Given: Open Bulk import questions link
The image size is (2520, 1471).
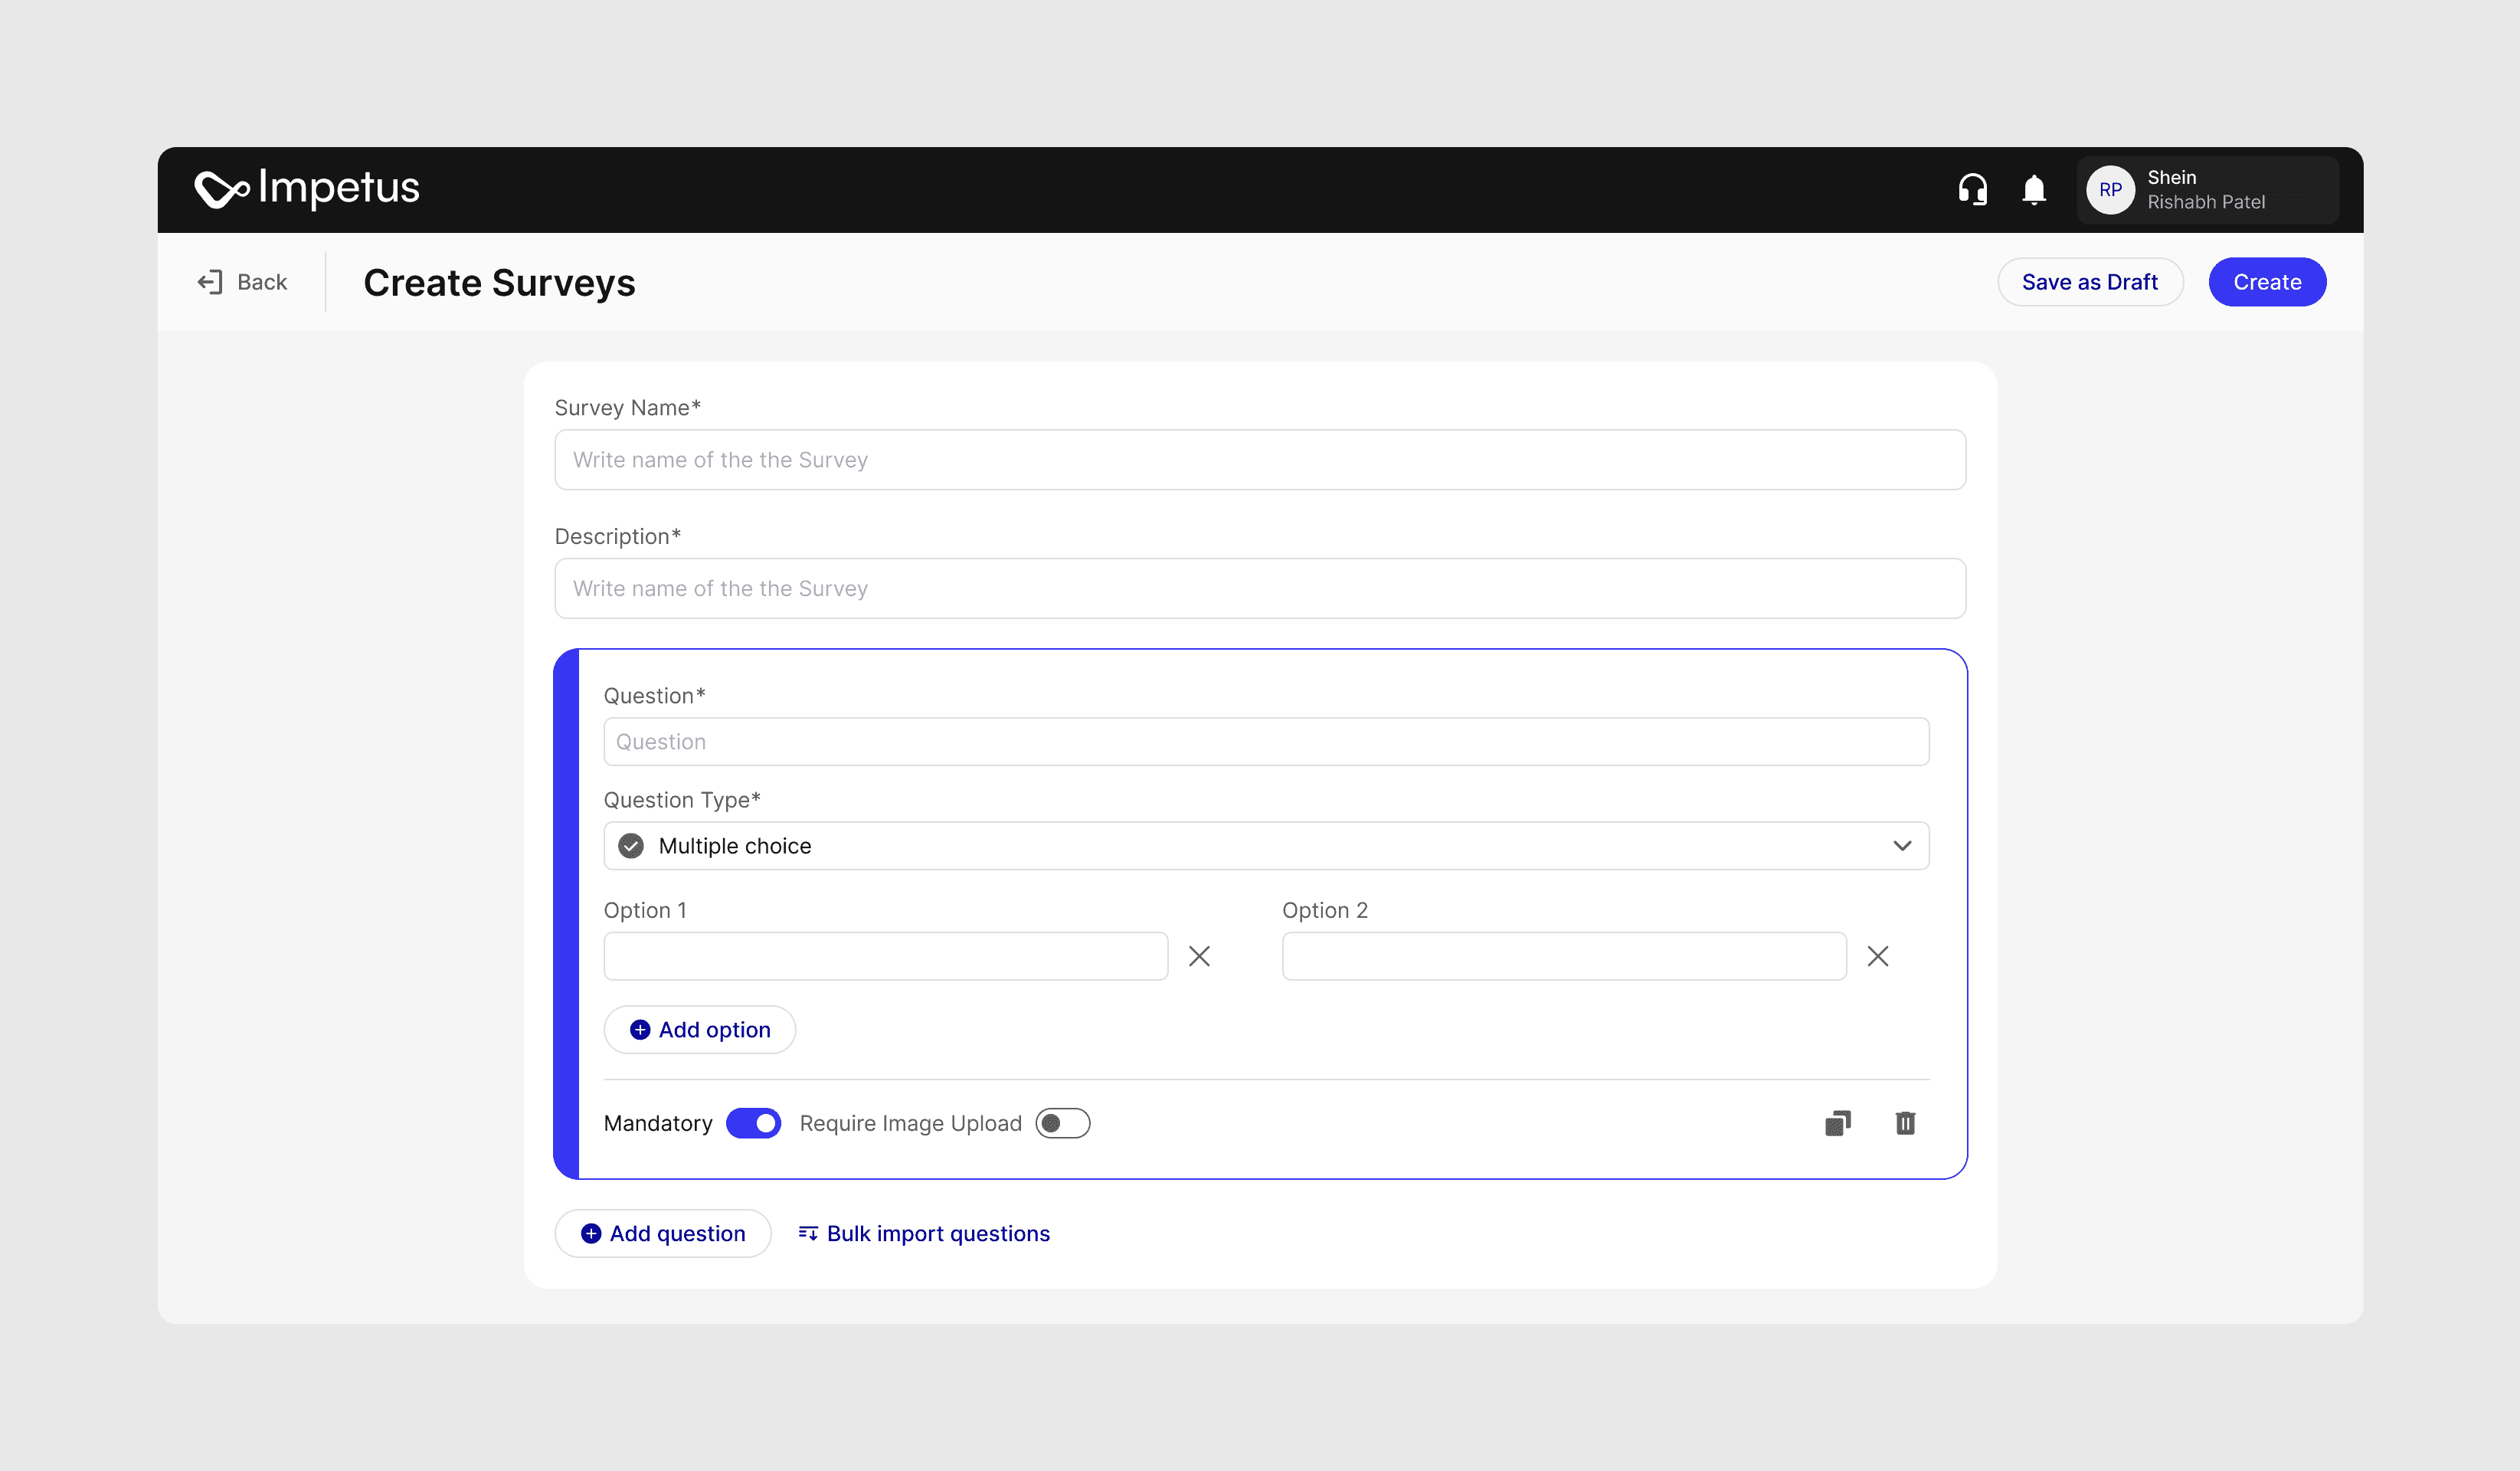Looking at the screenshot, I should point(924,1233).
